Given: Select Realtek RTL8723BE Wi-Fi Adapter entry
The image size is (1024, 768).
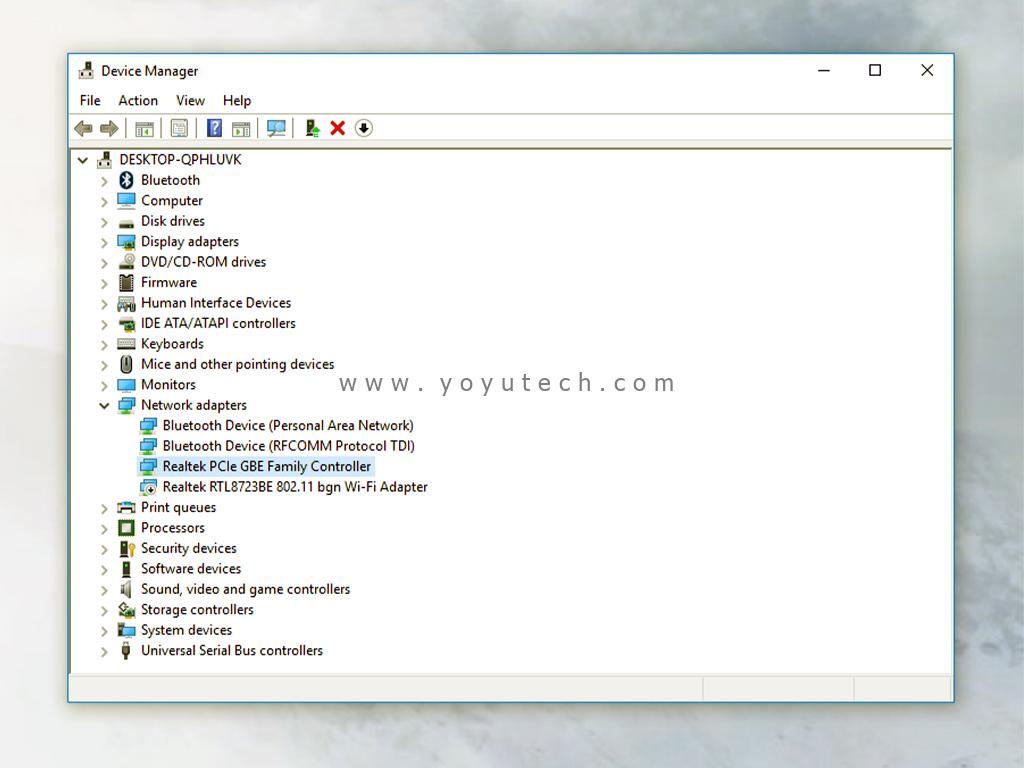Looking at the screenshot, I should (295, 487).
